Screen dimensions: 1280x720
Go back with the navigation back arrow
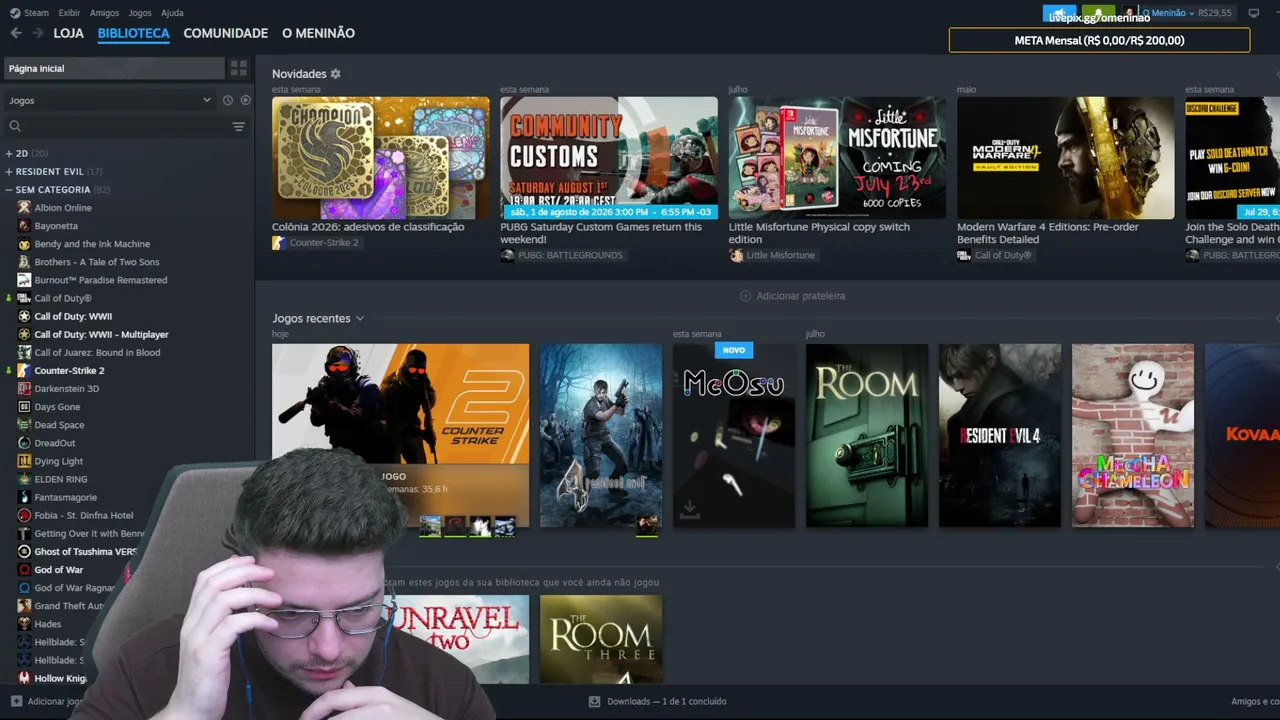(16, 33)
